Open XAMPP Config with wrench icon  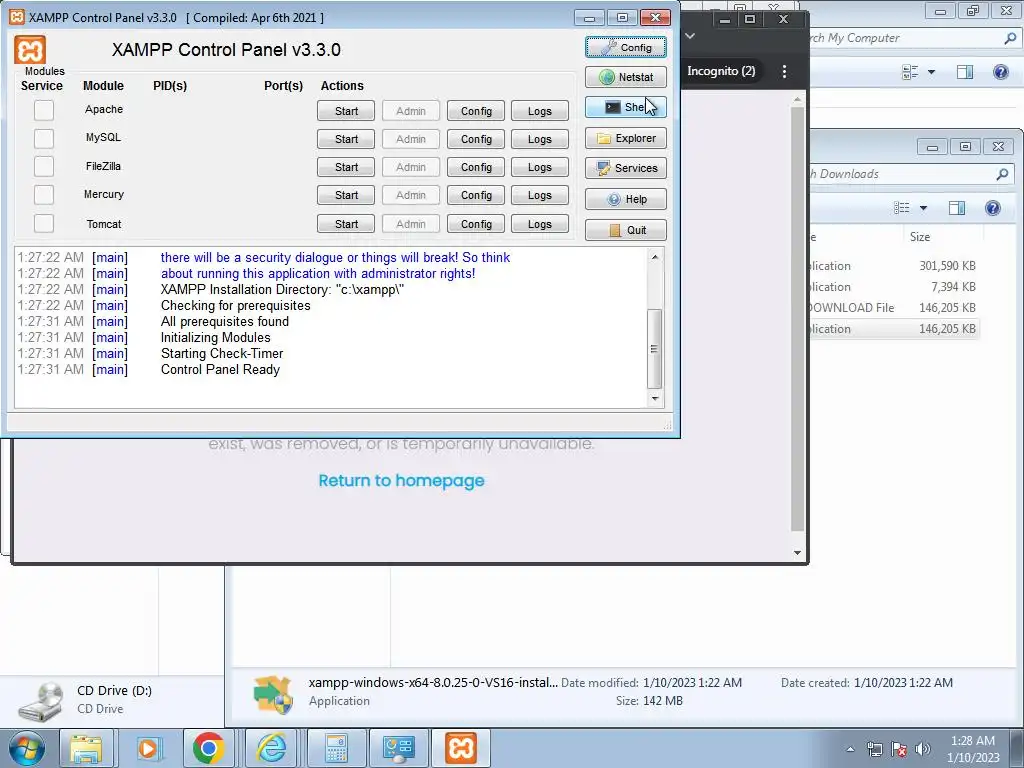pyautogui.click(x=626, y=47)
